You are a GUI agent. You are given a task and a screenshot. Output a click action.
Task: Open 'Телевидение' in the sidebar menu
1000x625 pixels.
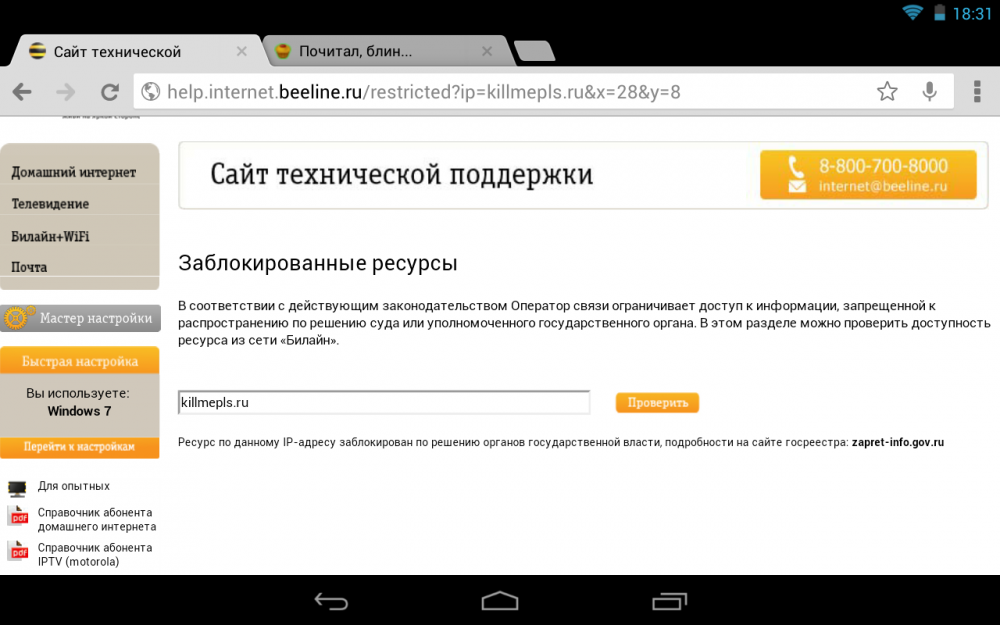[x=50, y=204]
